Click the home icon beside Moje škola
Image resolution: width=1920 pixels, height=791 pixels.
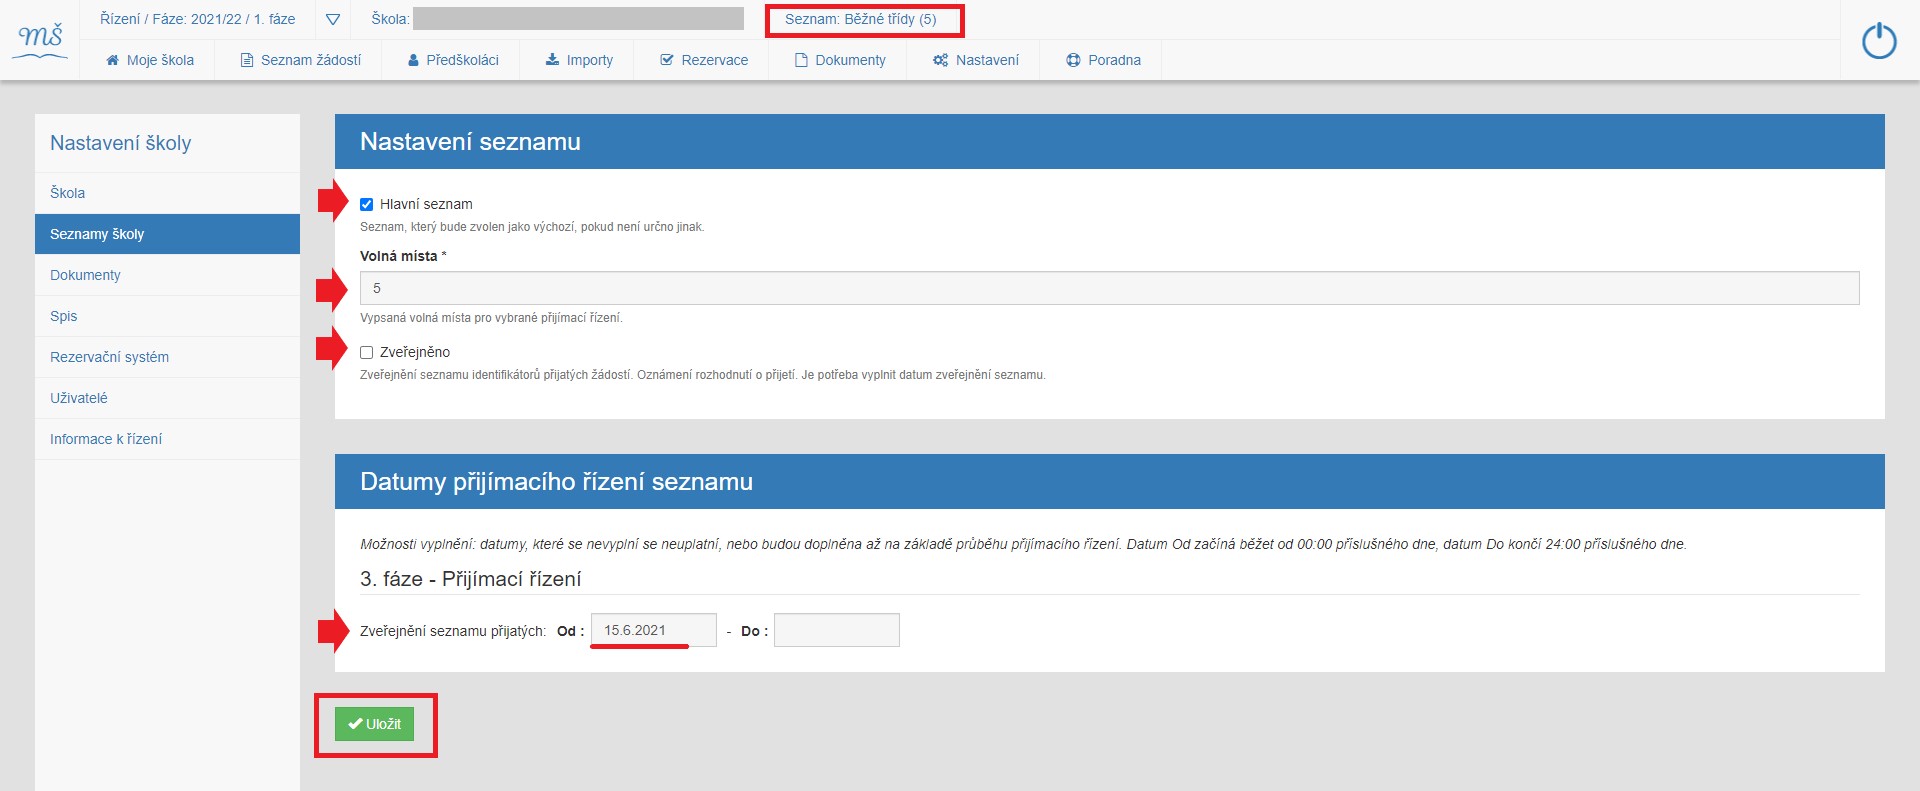pos(113,60)
